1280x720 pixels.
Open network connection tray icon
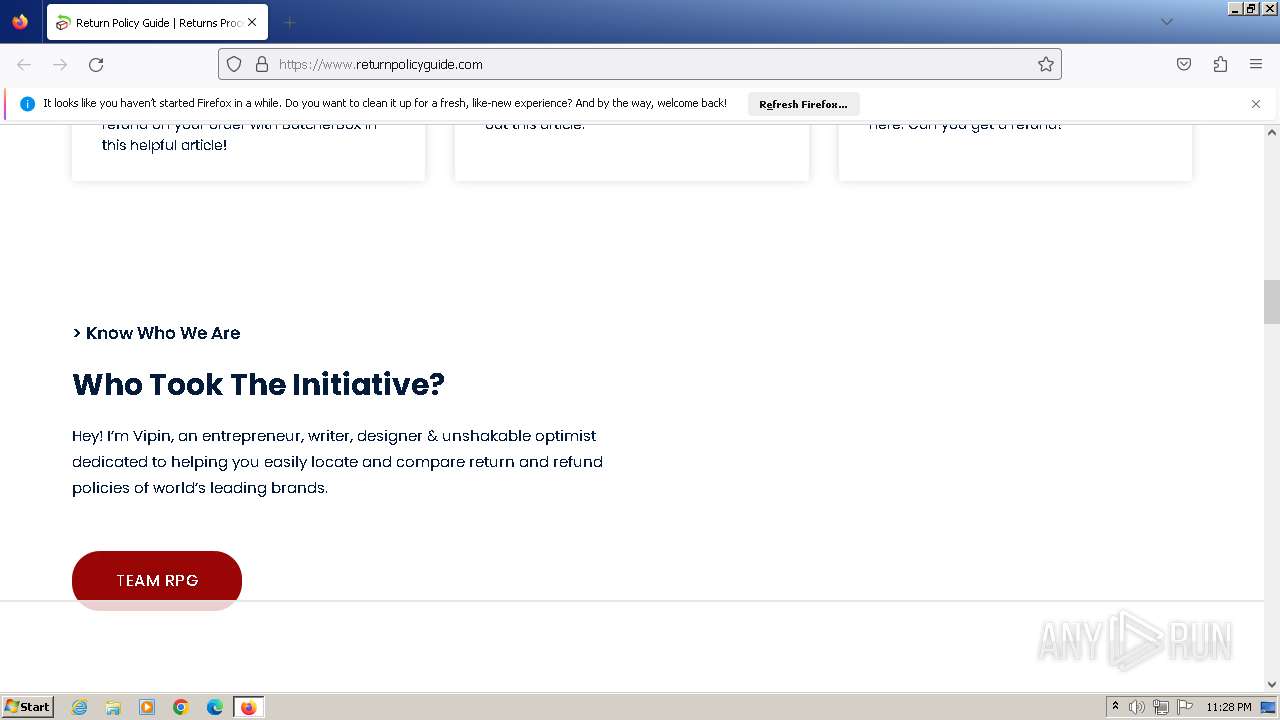(1161, 707)
